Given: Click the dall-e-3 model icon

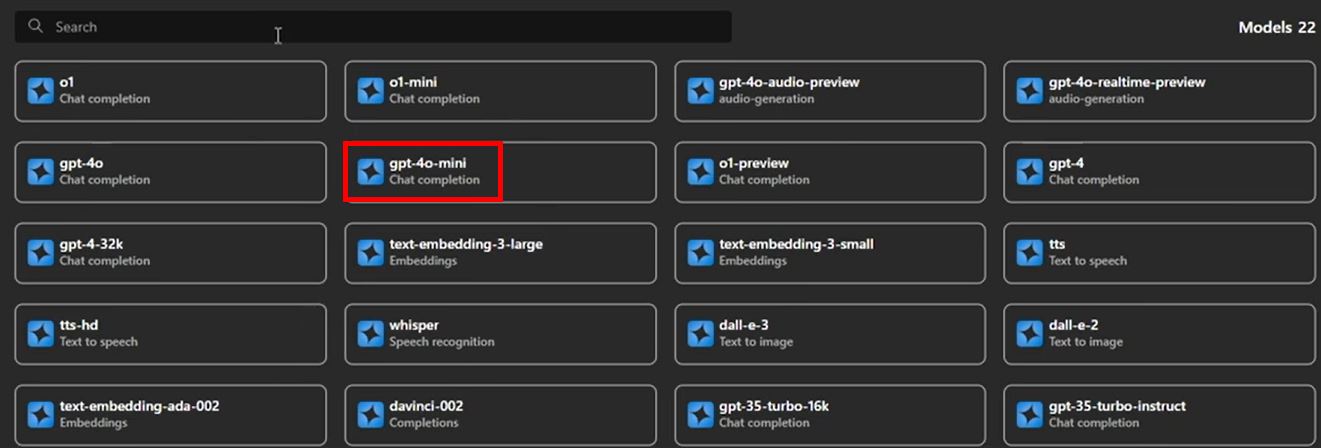Looking at the screenshot, I should pyautogui.click(x=700, y=334).
